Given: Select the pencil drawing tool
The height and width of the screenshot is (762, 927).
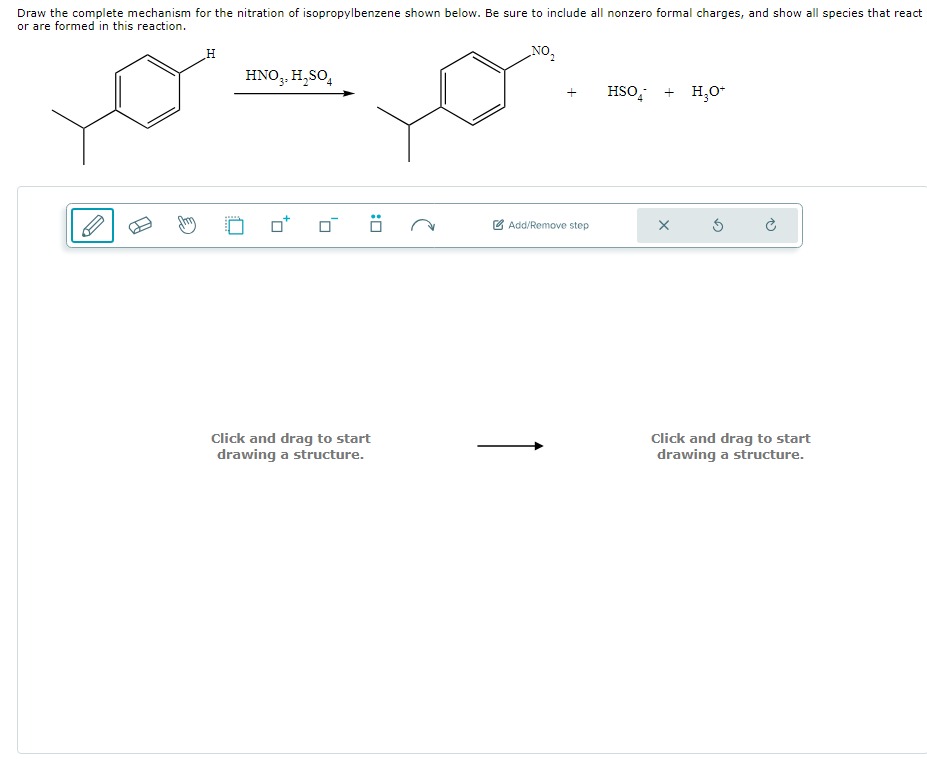Looking at the screenshot, I should pos(91,225).
